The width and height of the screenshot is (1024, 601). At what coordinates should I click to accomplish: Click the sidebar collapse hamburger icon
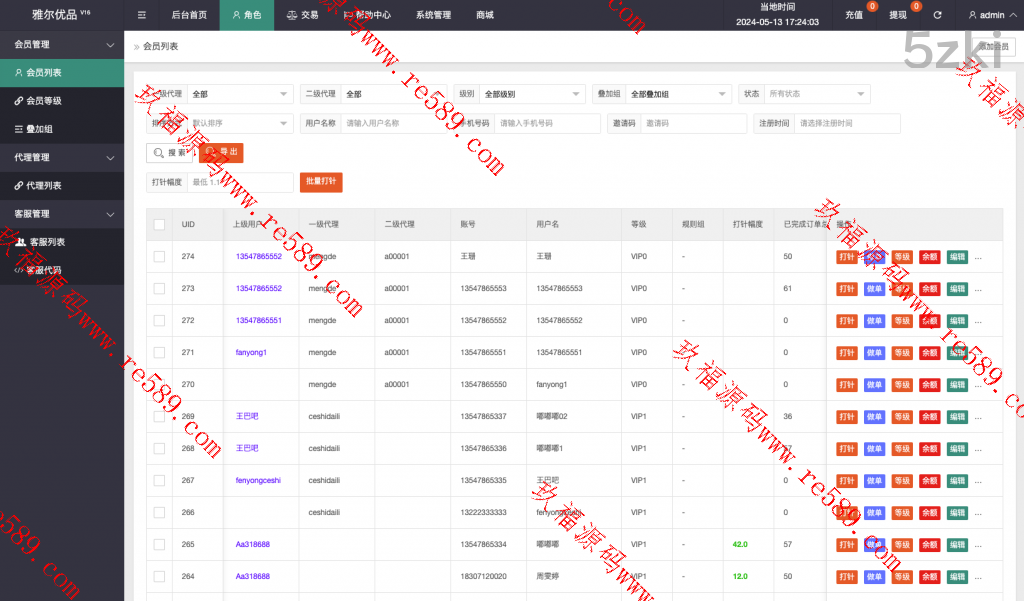(141, 15)
